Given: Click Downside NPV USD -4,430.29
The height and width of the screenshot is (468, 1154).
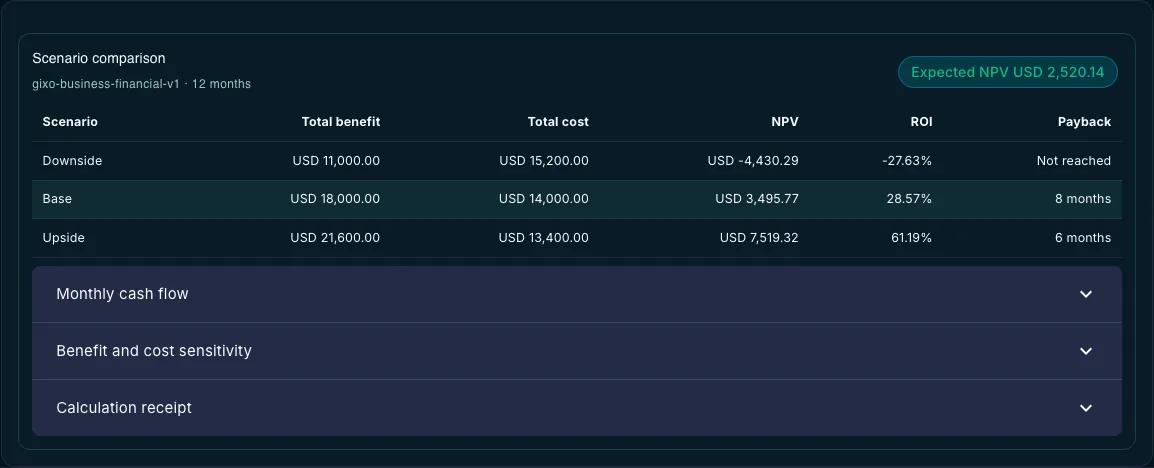Looking at the screenshot, I should click(x=753, y=160).
